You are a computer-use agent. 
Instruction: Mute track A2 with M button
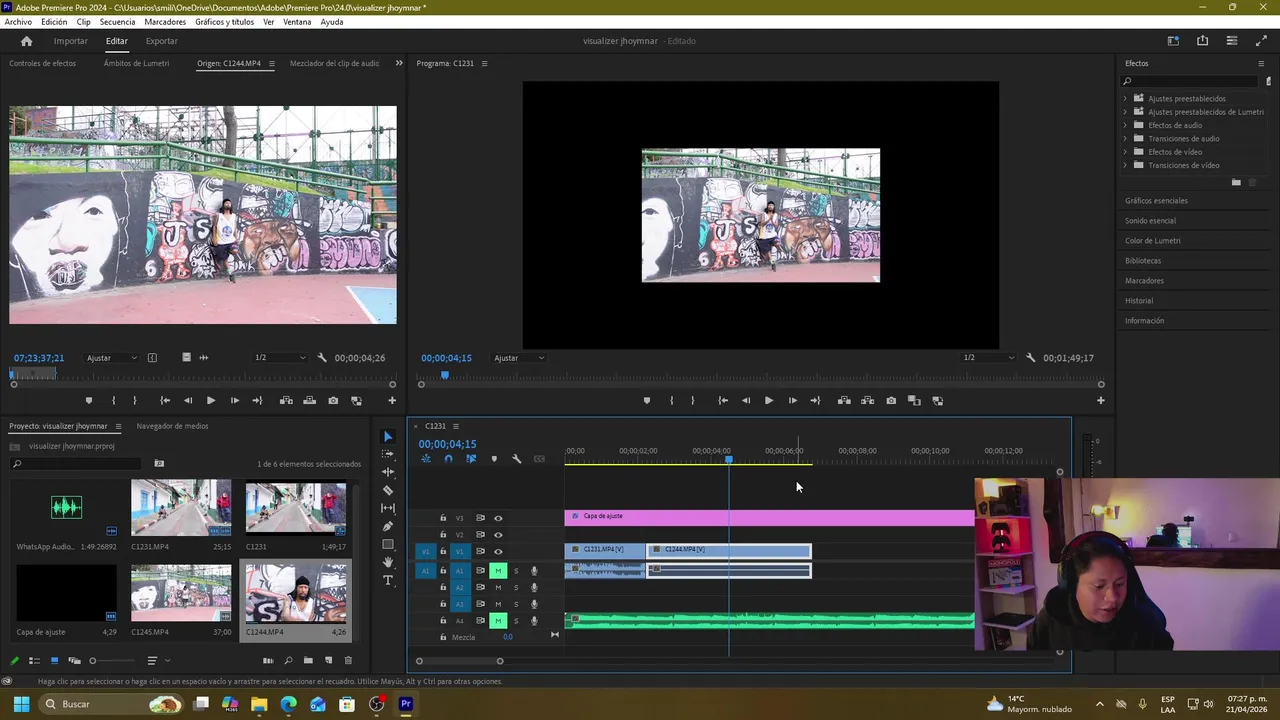(497, 588)
